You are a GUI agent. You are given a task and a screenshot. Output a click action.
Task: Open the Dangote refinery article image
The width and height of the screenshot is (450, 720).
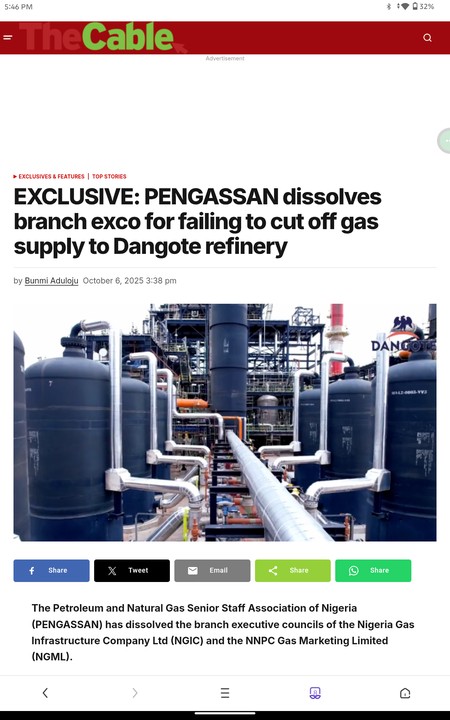[x=225, y=422]
